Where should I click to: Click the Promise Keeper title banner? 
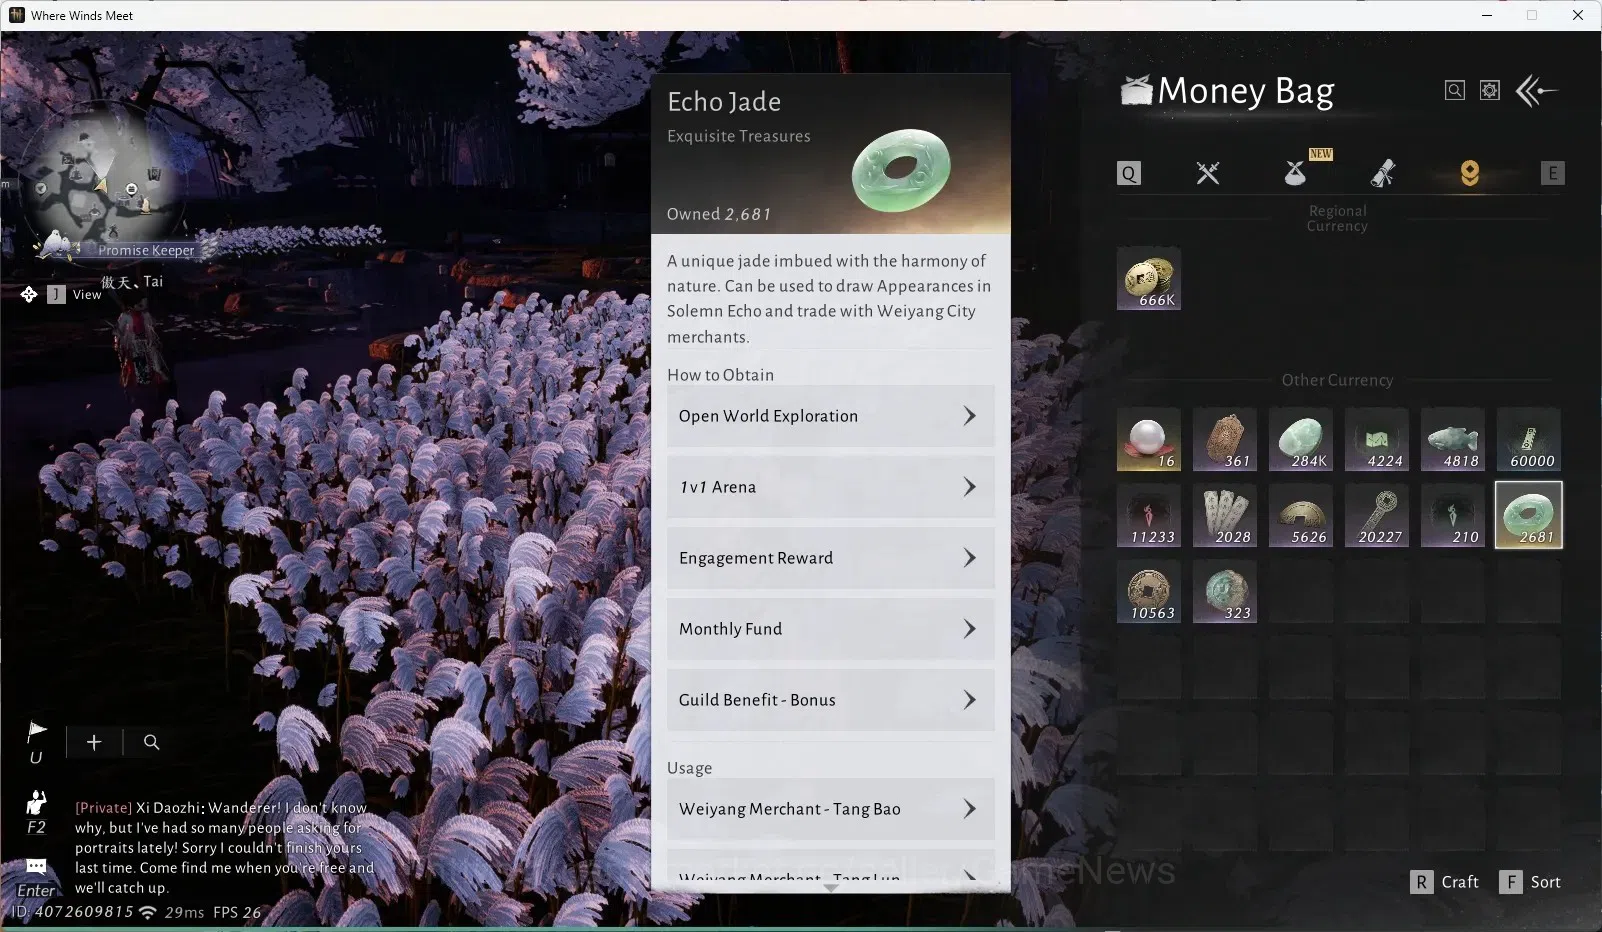pyautogui.click(x=146, y=250)
